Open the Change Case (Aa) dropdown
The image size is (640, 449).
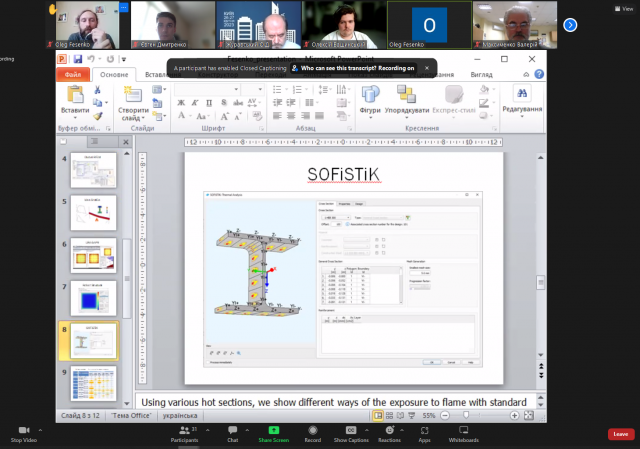(x=202, y=116)
